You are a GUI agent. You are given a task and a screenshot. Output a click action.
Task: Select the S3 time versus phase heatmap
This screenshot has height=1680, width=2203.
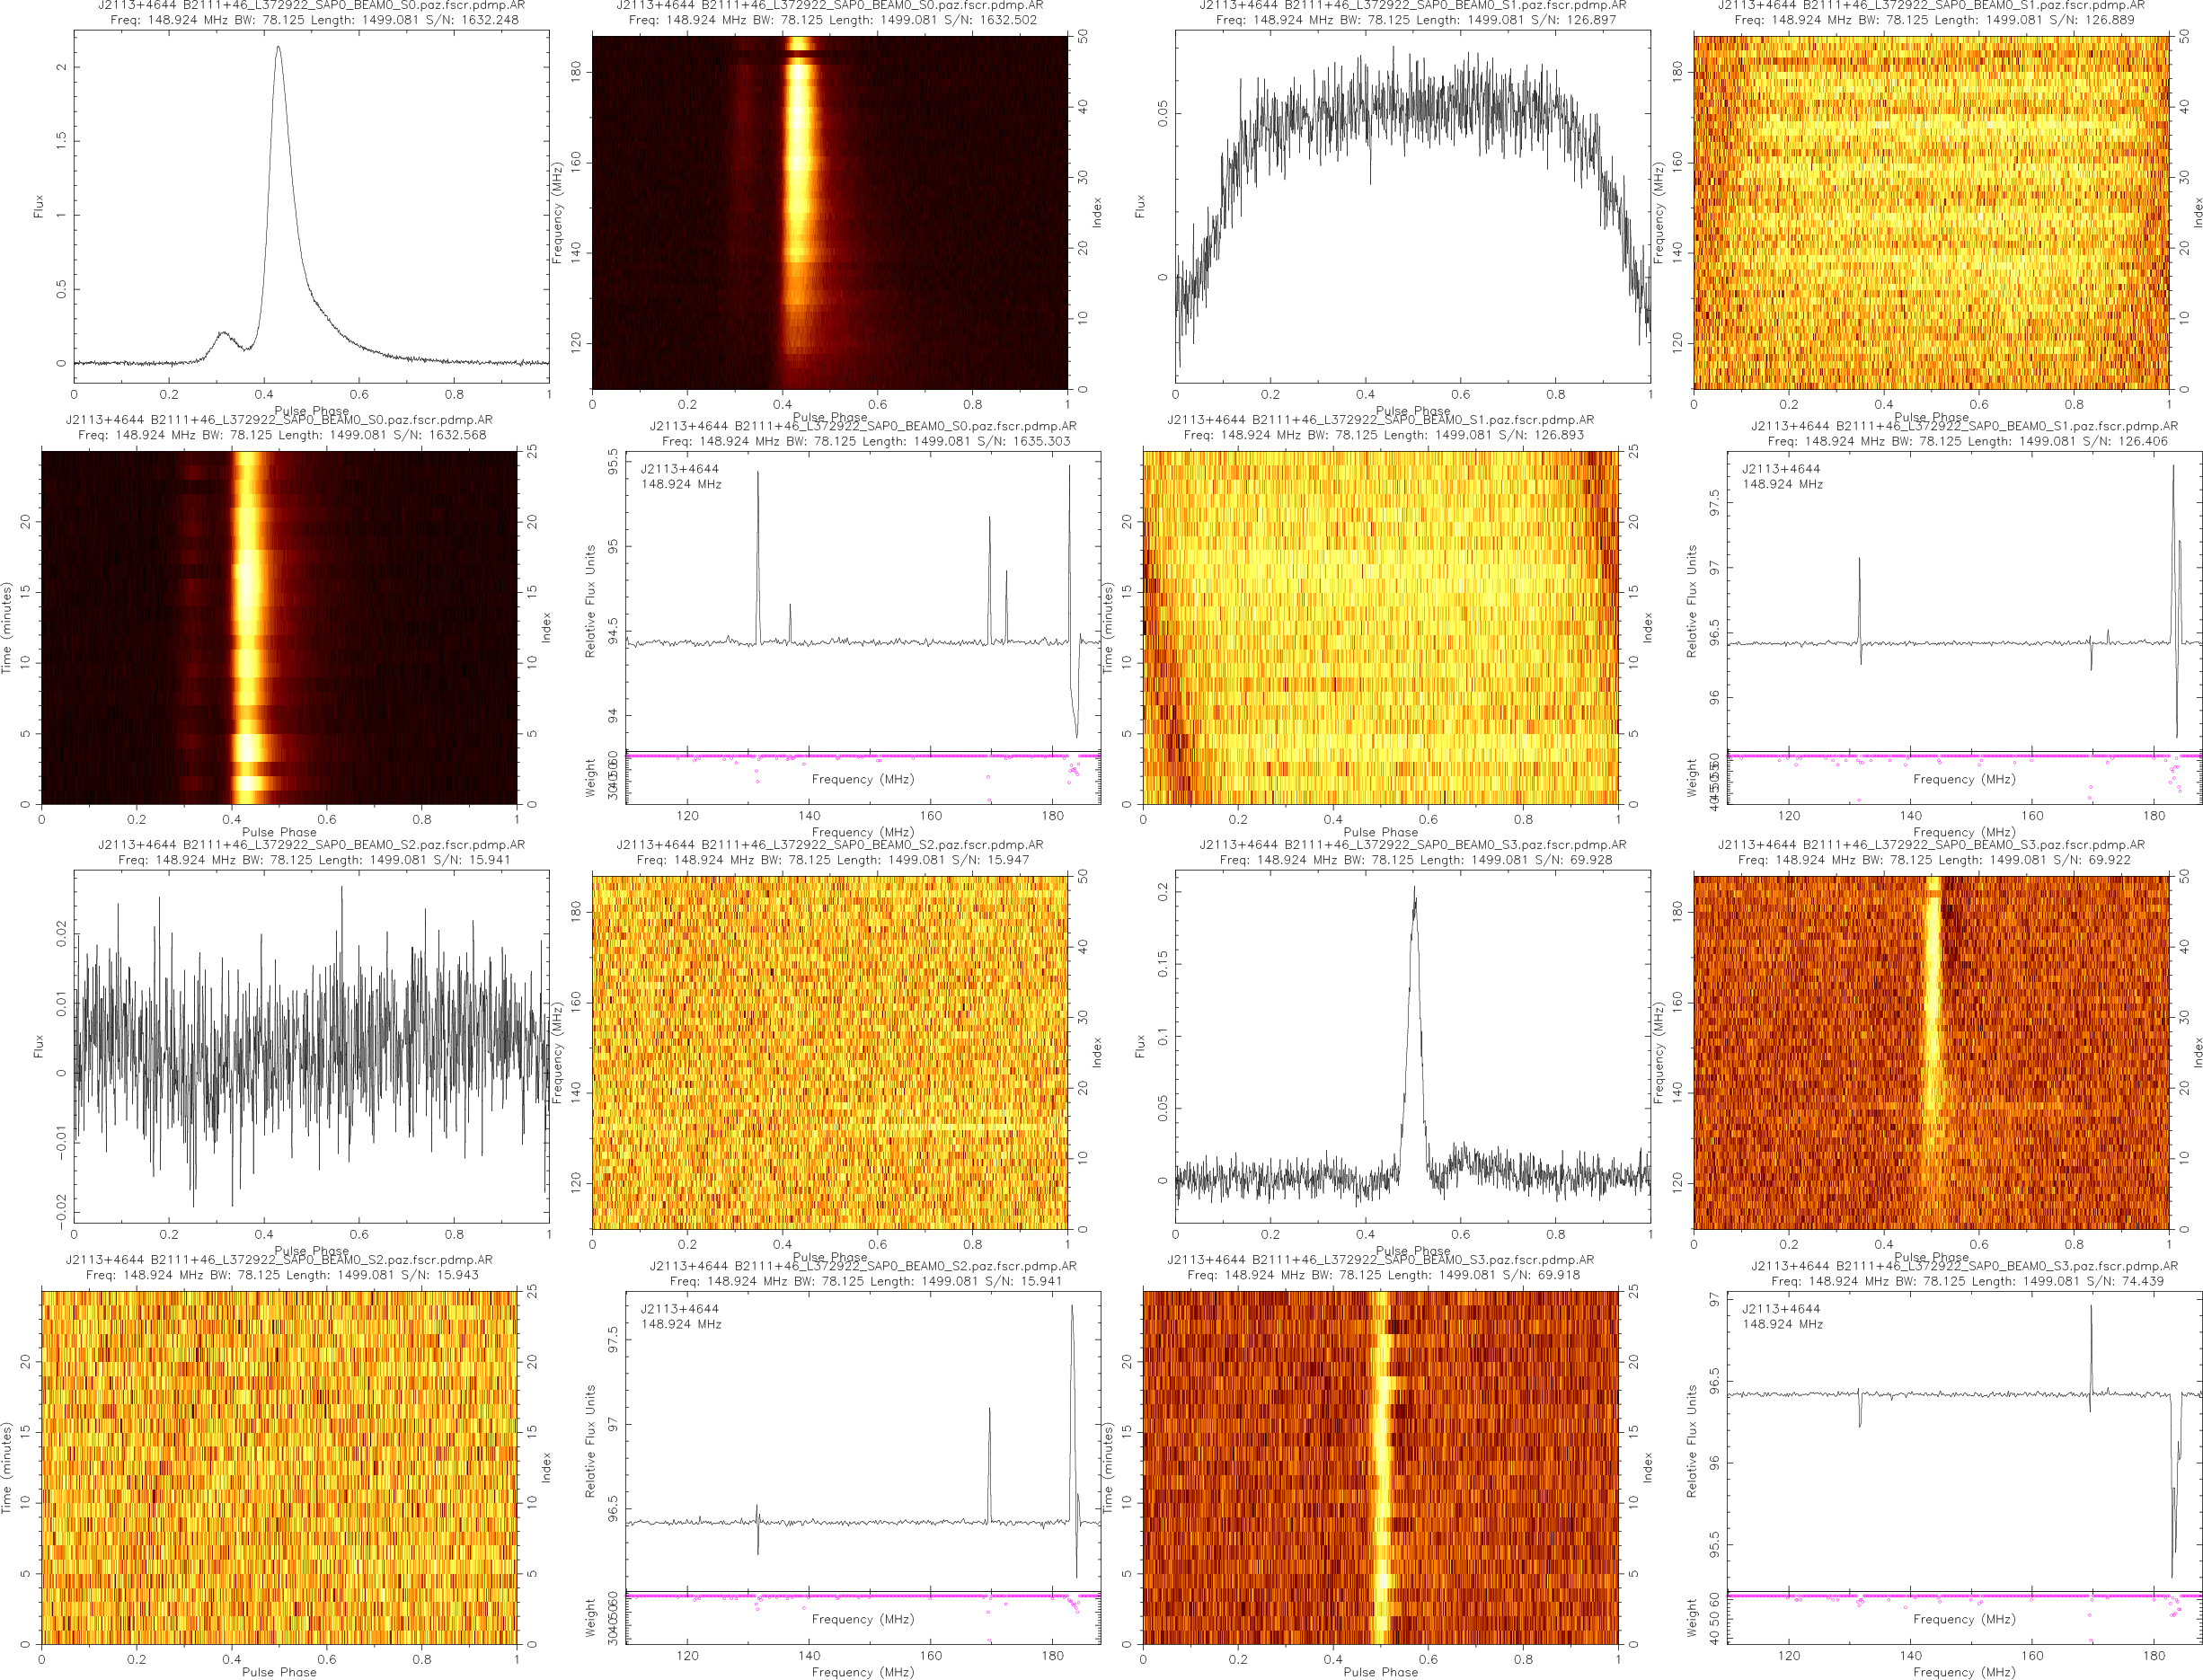(x=1380, y=1467)
